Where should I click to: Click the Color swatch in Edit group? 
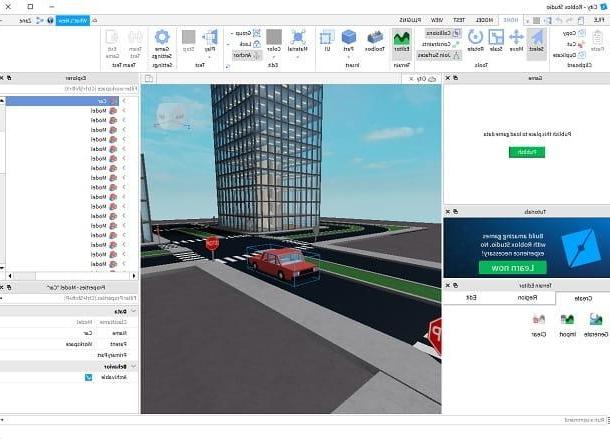(274, 37)
